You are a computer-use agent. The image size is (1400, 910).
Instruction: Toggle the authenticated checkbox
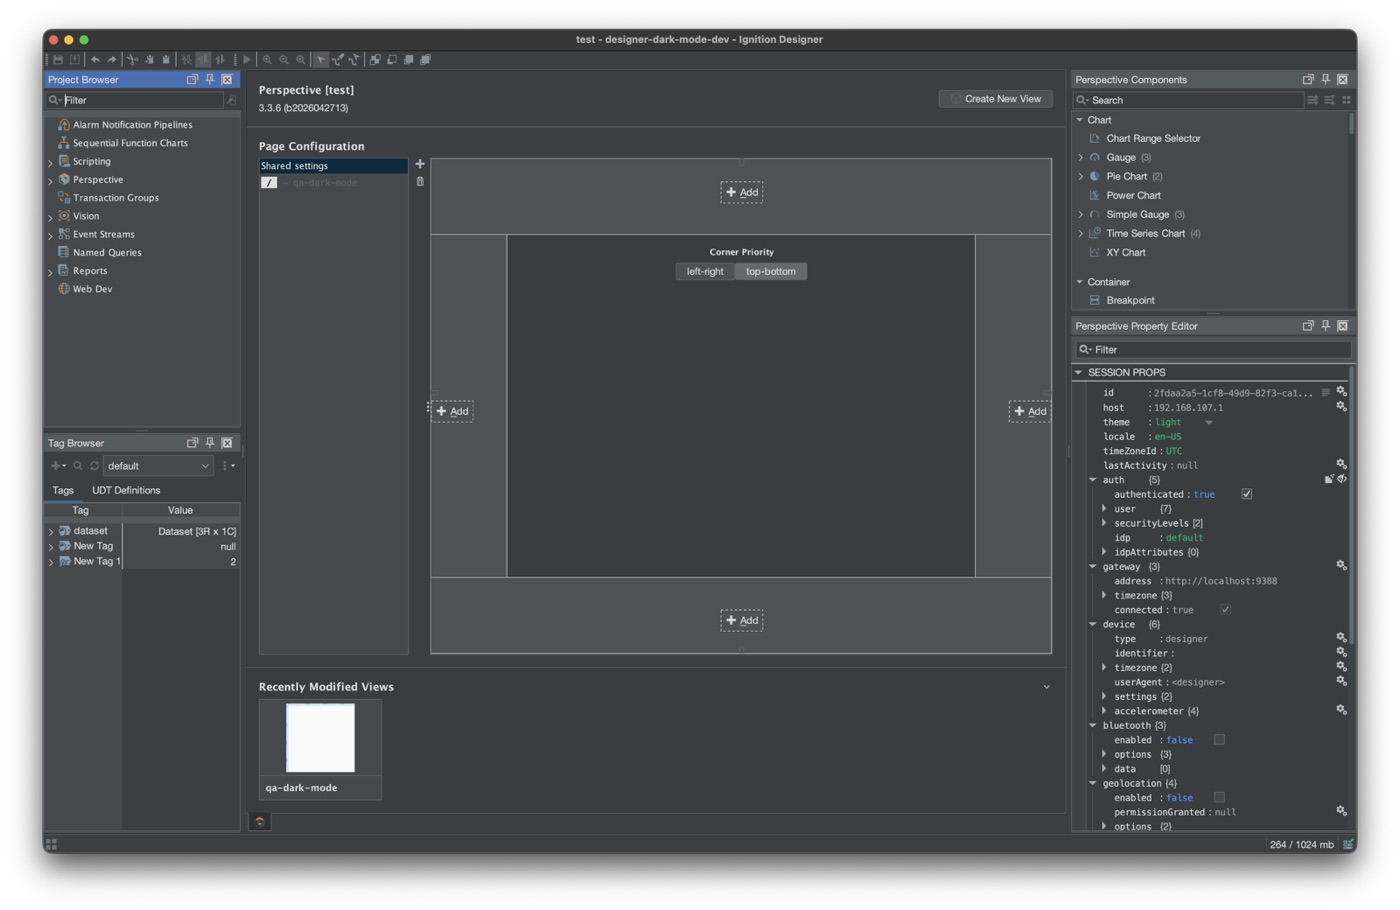[x=1247, y=494]
